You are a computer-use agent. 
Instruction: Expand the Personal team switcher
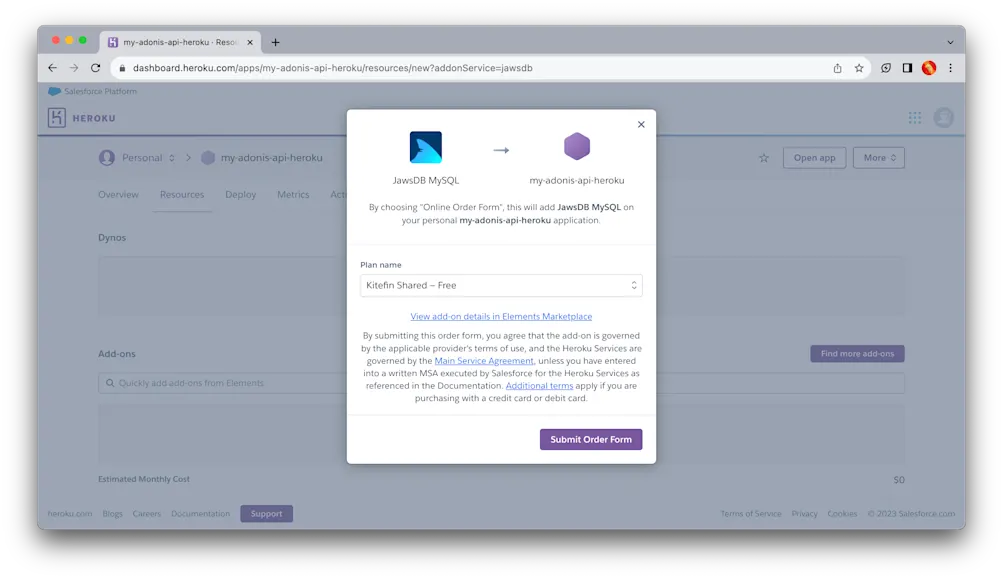click(x=148, y=158)
